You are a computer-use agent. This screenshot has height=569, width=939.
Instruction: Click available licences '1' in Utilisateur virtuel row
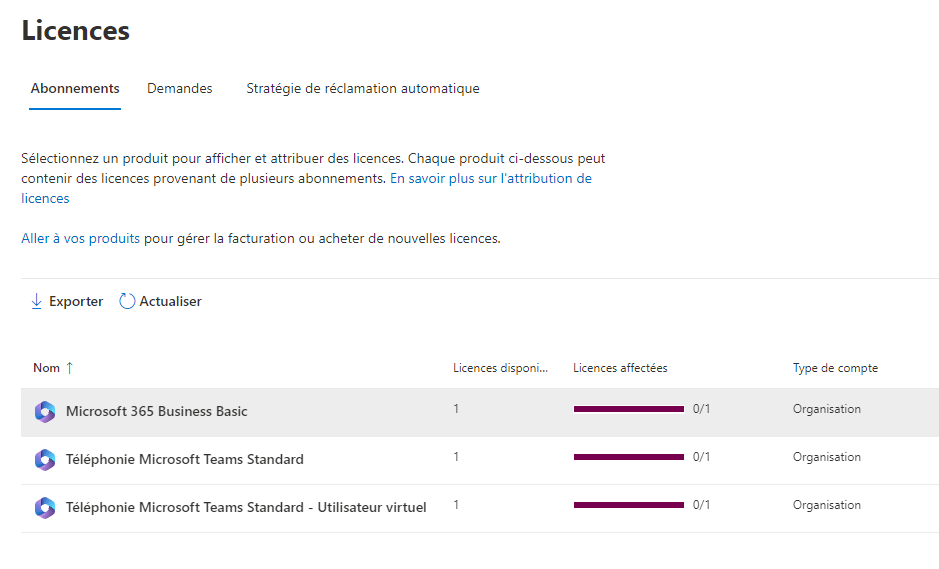pos(456,505)
